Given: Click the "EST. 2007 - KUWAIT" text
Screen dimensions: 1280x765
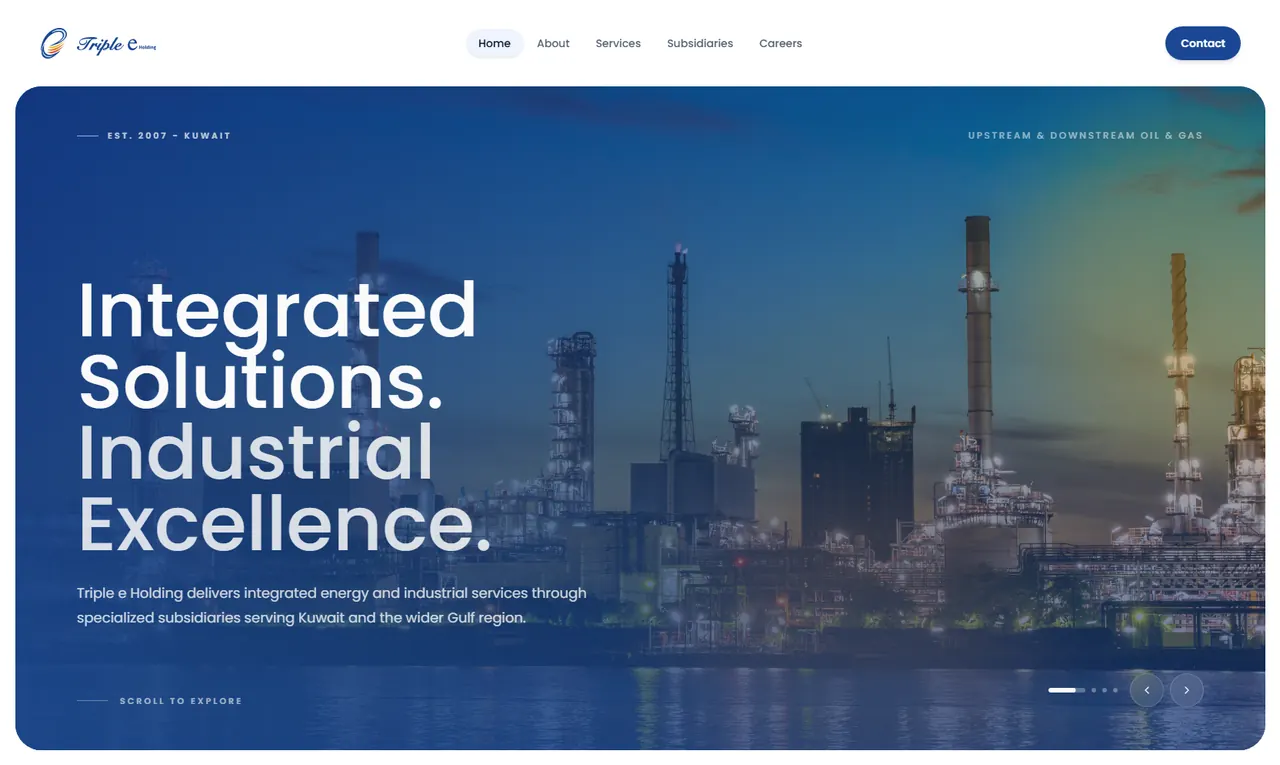Looking at the screenshot, I should [x=169, y=136].
